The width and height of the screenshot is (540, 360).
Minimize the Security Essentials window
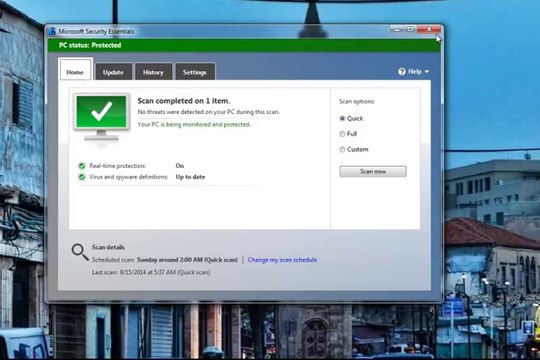click(396, 29)
